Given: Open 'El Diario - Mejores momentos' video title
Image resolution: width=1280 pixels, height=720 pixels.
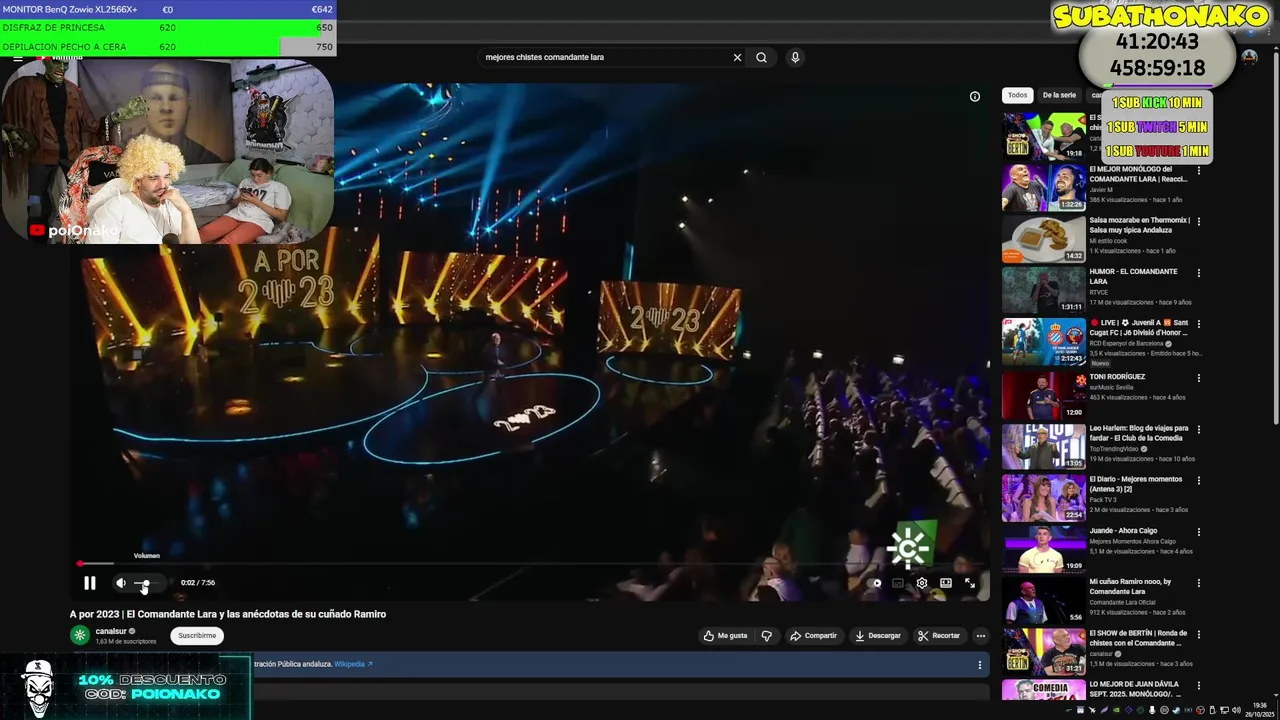Looking at the screenshot, I should tap(1135, 484).
